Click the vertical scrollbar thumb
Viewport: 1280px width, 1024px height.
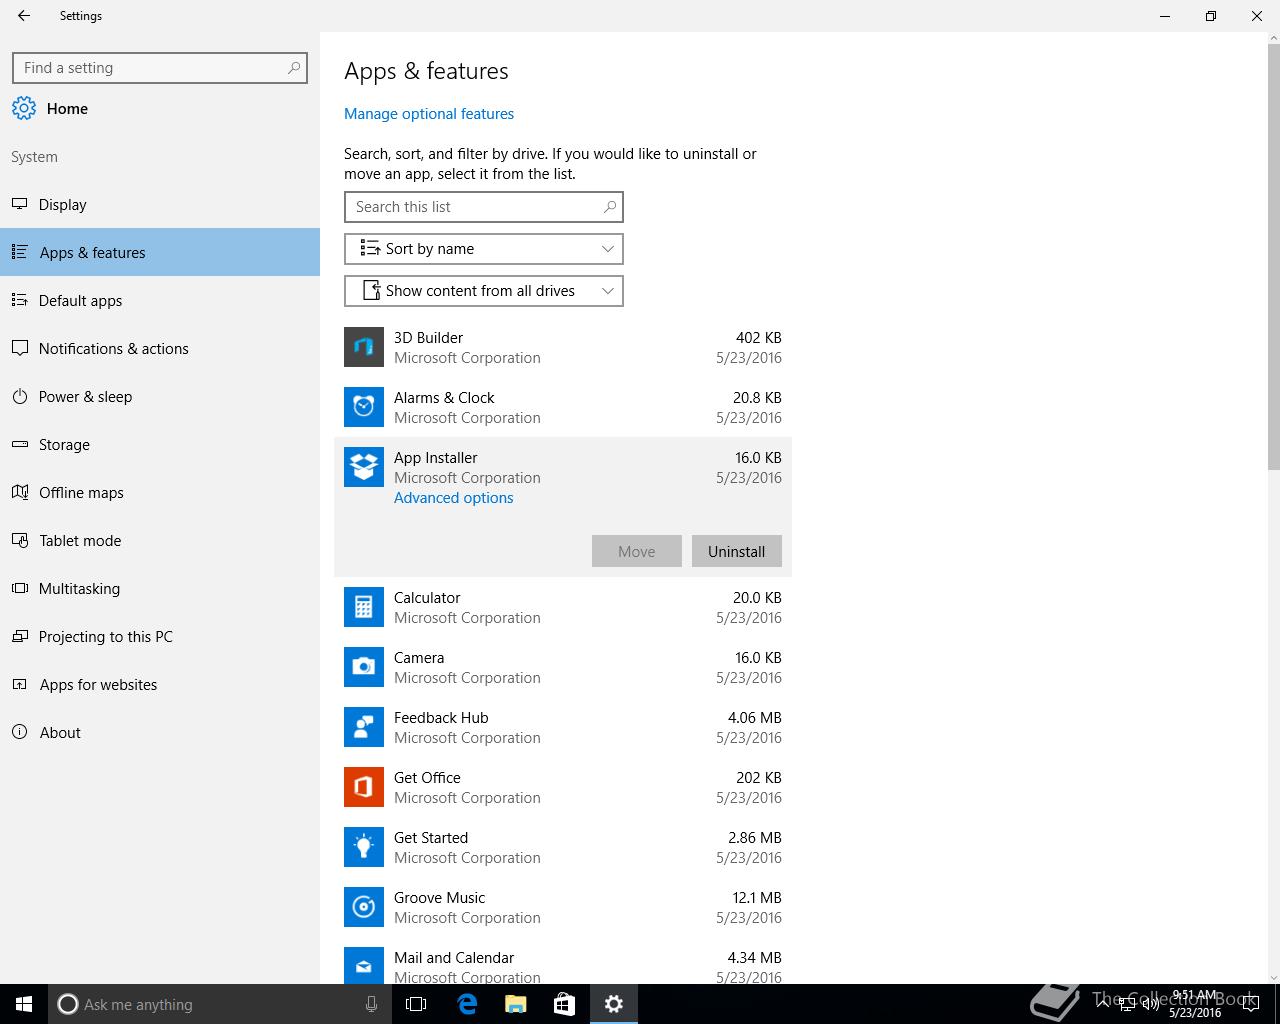click(x=1273, y=257)
